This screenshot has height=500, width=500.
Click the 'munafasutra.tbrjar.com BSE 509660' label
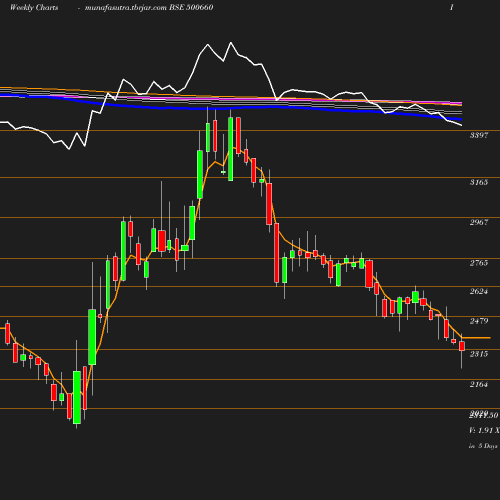point(149,8)
